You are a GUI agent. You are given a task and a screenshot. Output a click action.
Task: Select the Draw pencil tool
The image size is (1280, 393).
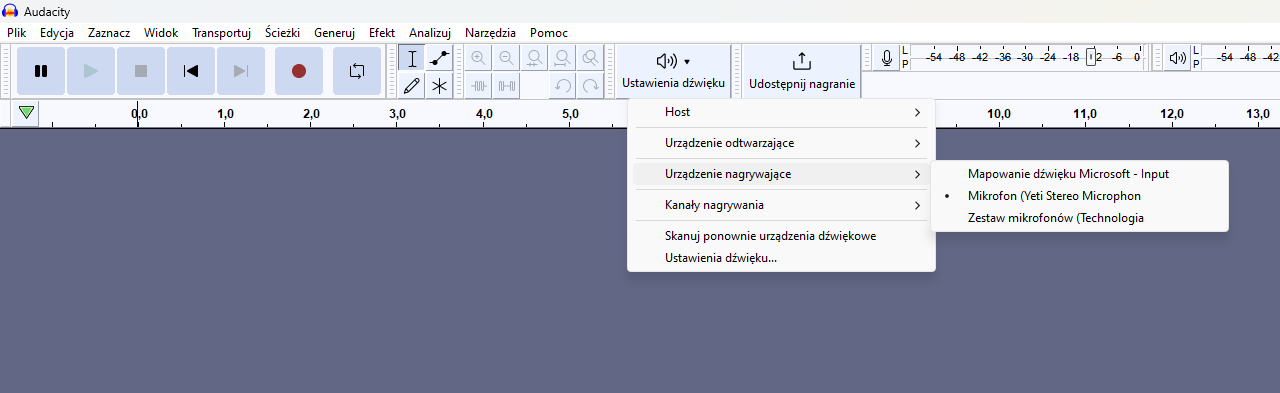(412, 86)
